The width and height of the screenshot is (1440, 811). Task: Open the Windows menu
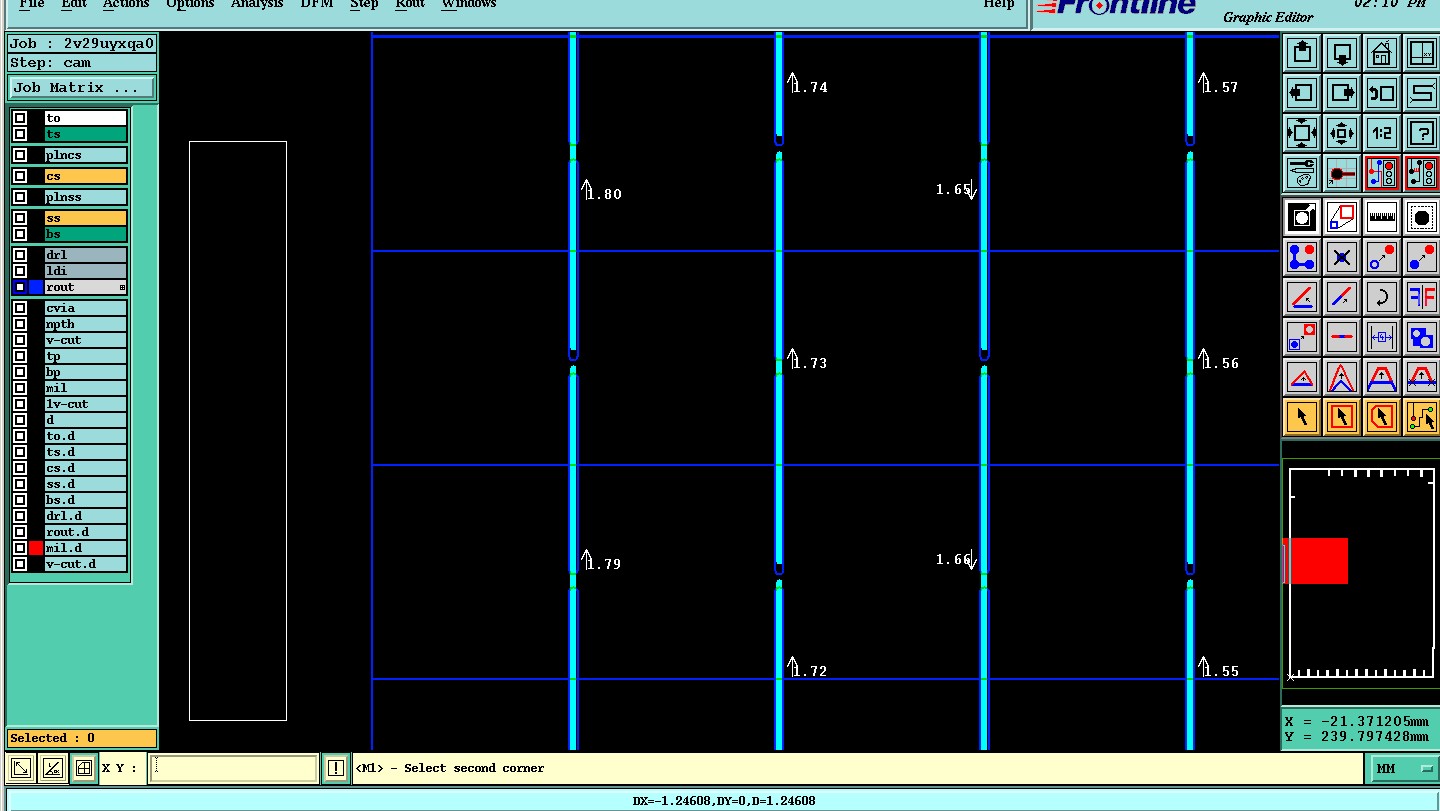click(x=469, y=4)
